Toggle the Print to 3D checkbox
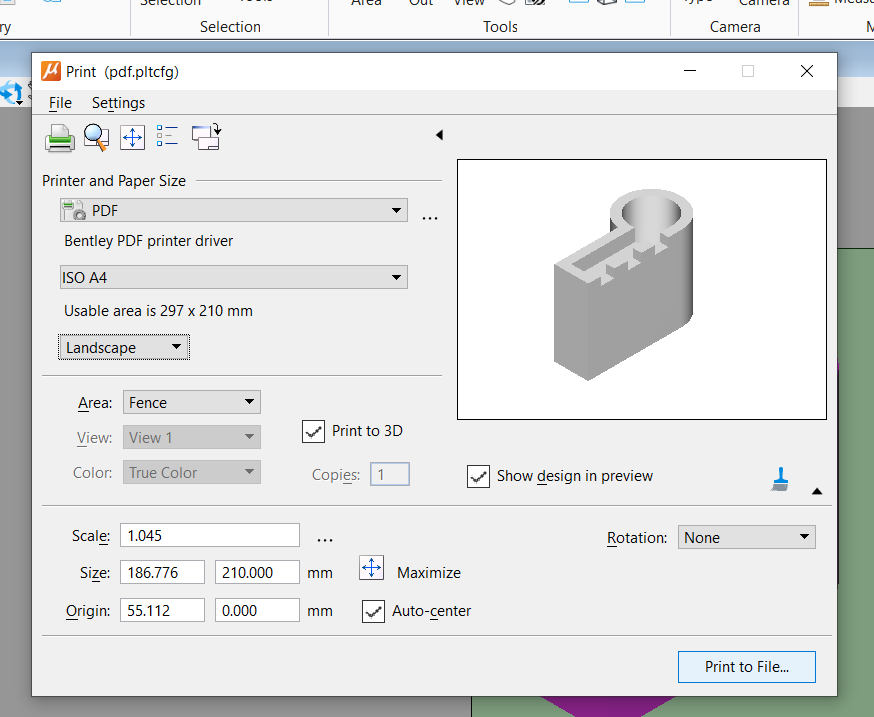 pyautogui.click(x=313, y=431)
